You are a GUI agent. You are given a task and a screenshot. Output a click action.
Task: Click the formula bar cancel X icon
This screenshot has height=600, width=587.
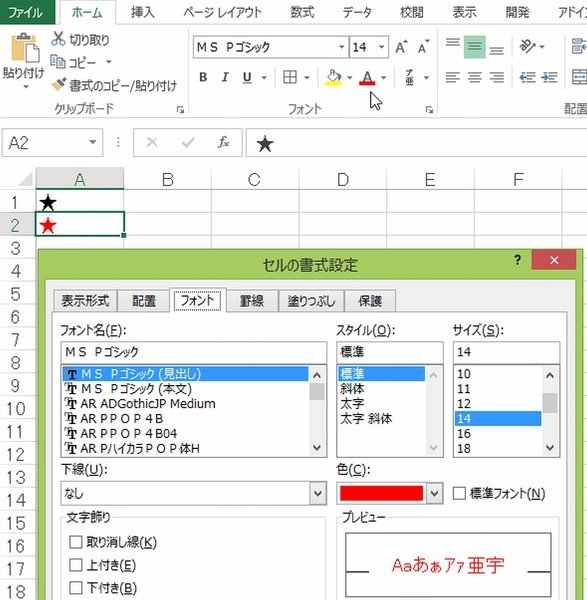point(152,142)
